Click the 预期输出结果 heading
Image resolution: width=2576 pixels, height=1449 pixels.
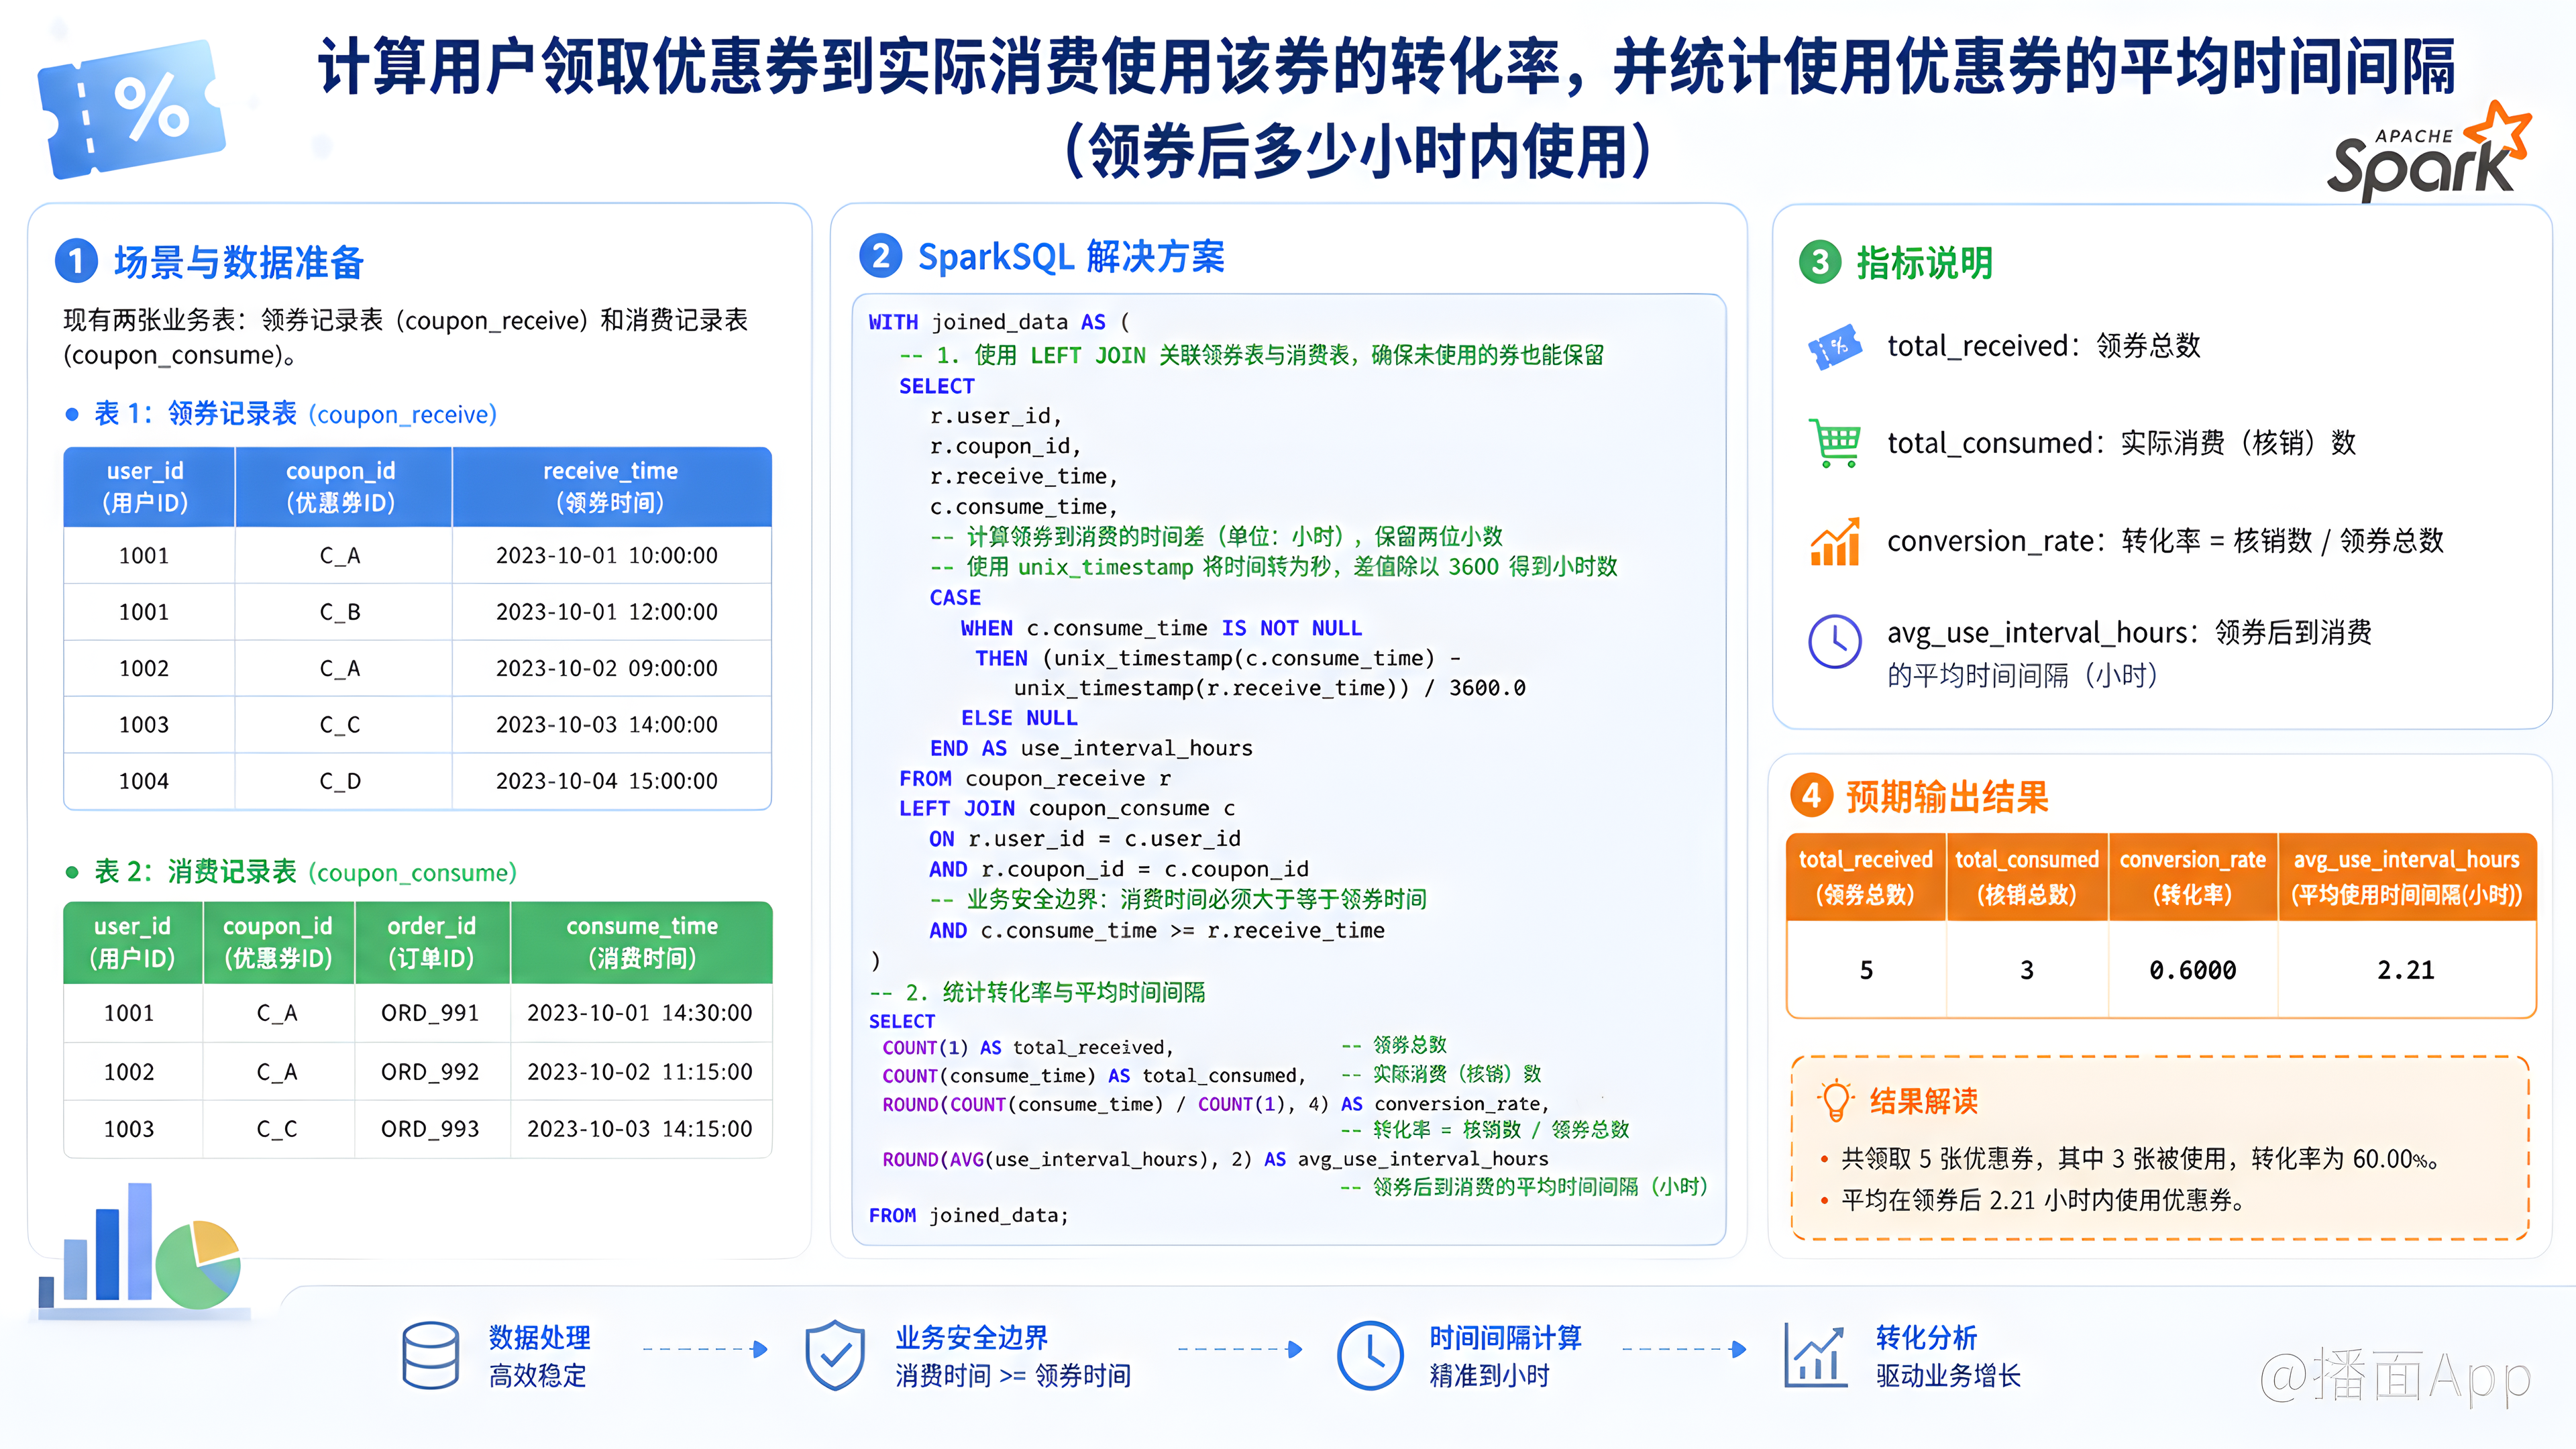(x=1947, y=797)
